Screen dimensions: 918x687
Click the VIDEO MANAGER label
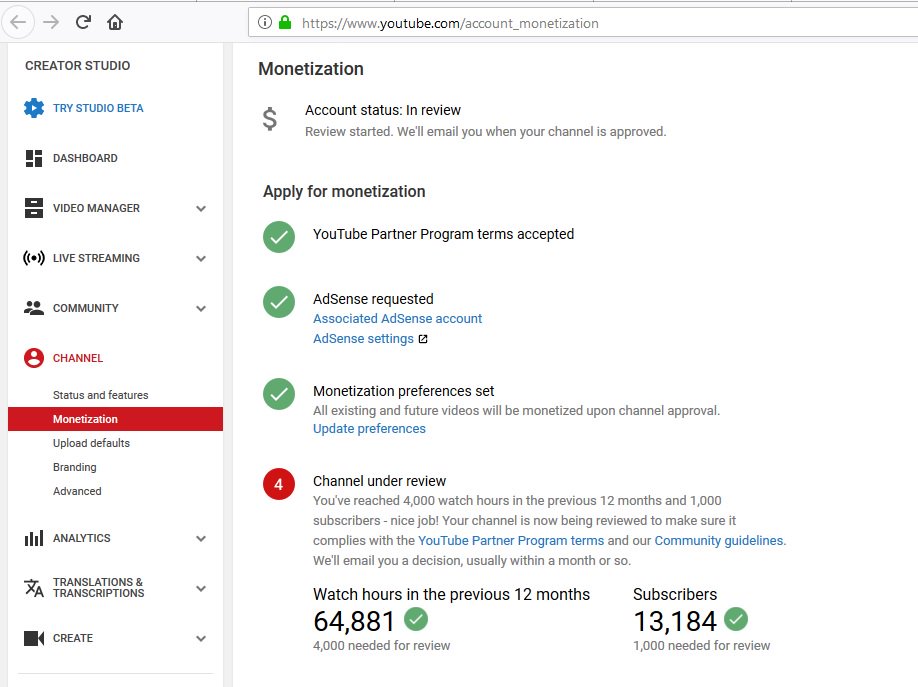[96, 208]
